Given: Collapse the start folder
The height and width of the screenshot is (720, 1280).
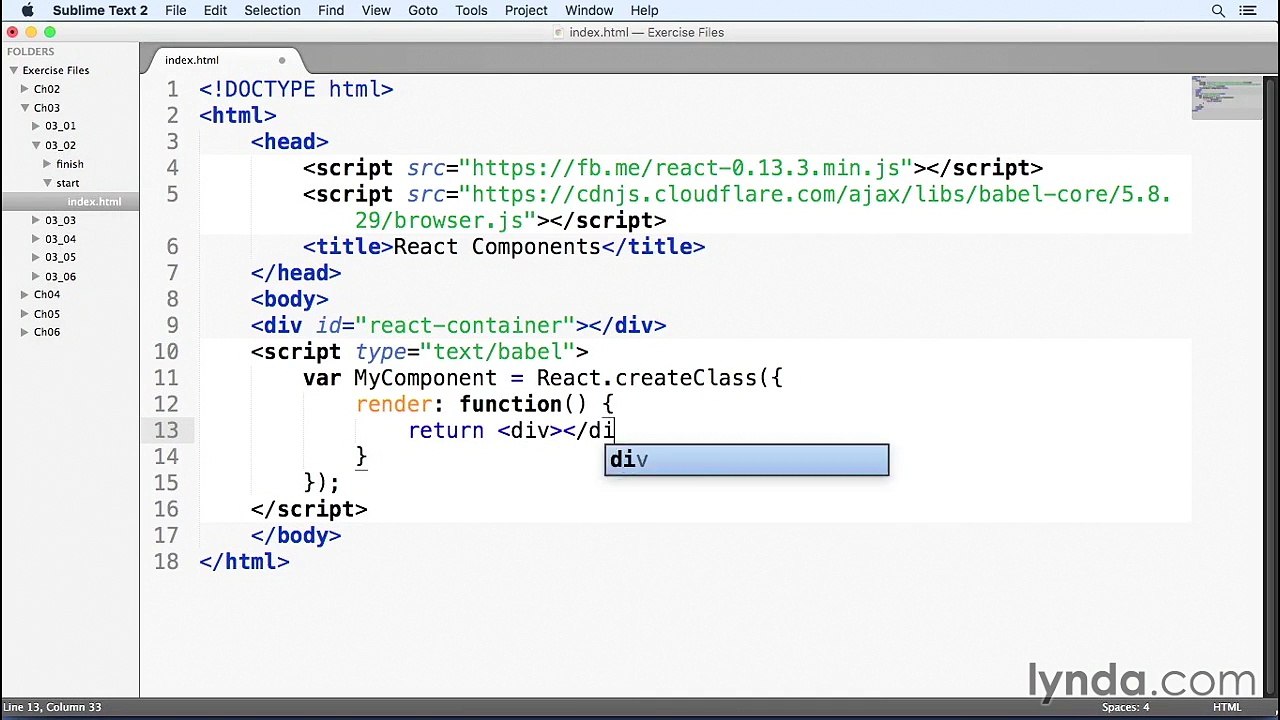Looking at the screenshot, I should (x=47, y=183).
